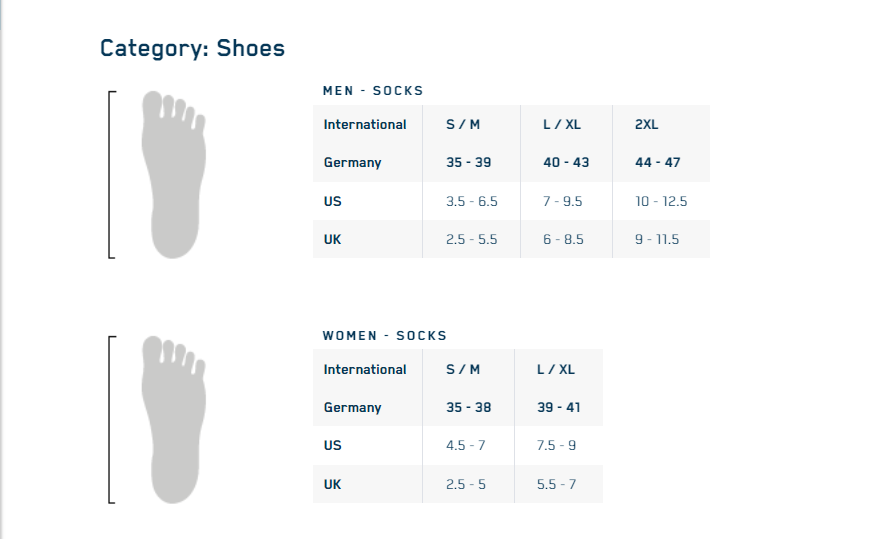888x539 pixels.
Task: Click the "Germany" row label in women's table
Action: (353, 408)
